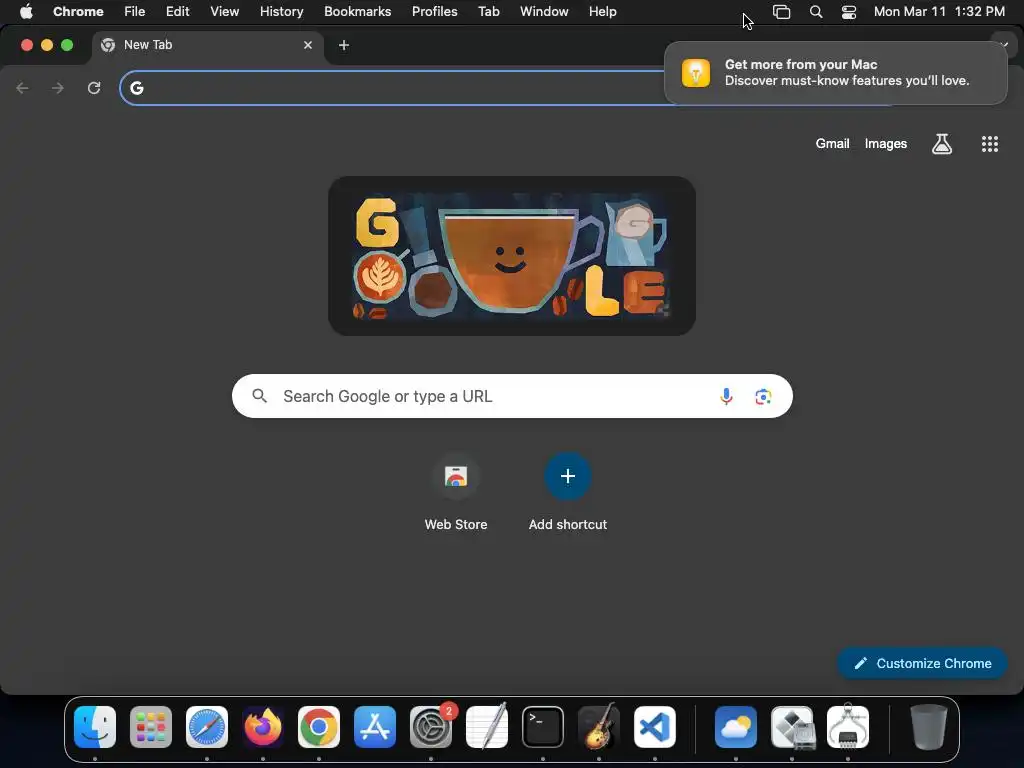Click the back navigation arrow

pos(22,88)
